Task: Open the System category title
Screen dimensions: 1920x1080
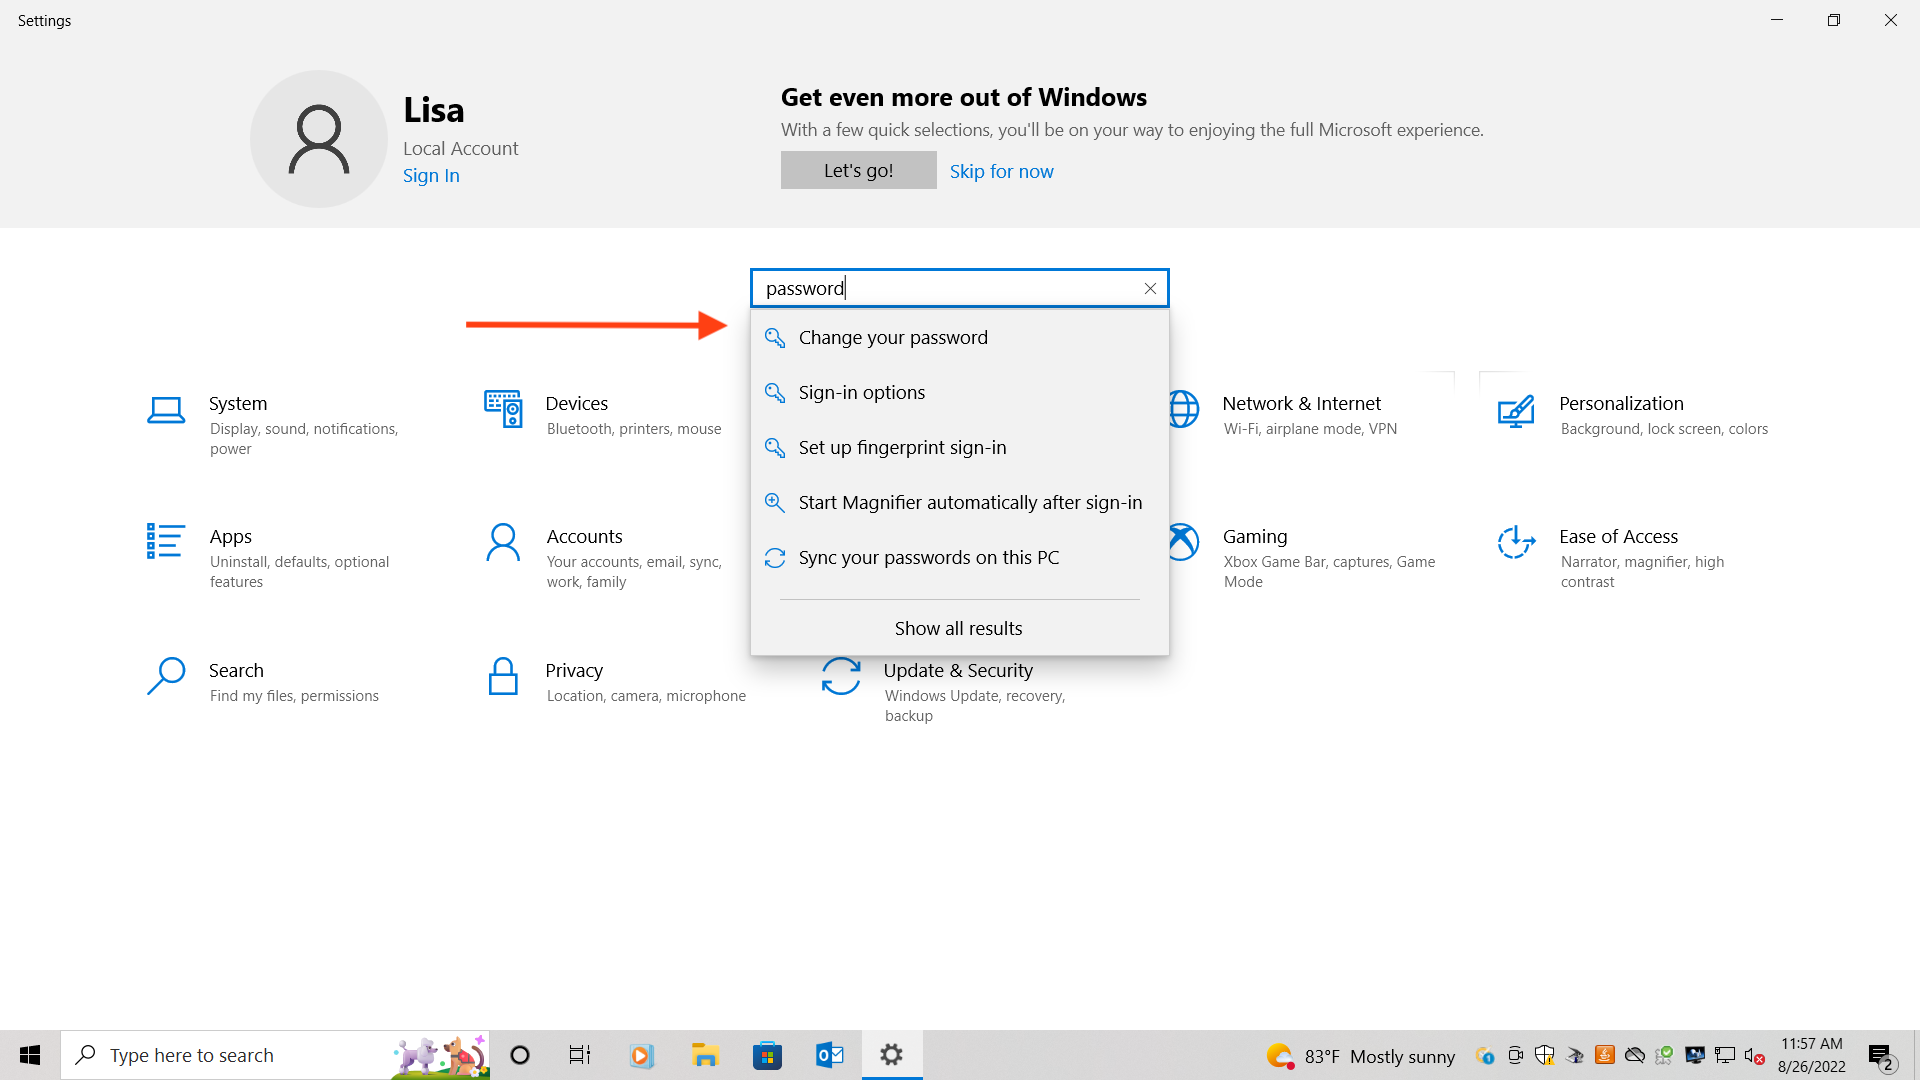Action: [x=238, y=403]
